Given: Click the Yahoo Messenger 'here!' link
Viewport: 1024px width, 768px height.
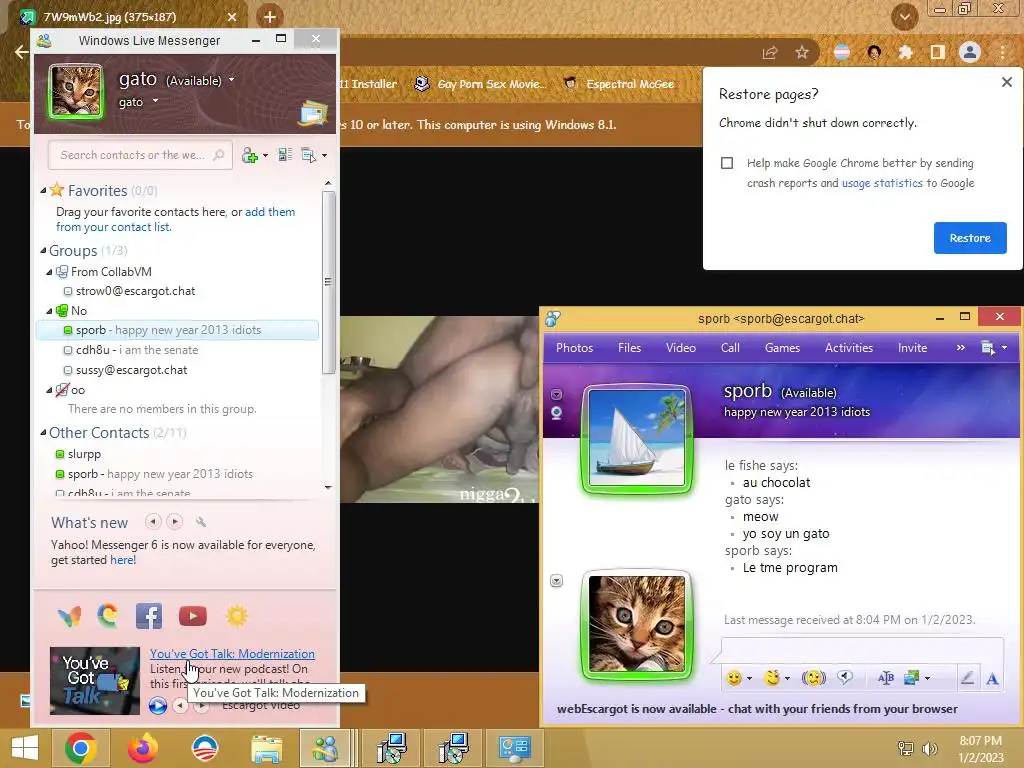Looking at the screenshot, I should [x=123, y=560].
